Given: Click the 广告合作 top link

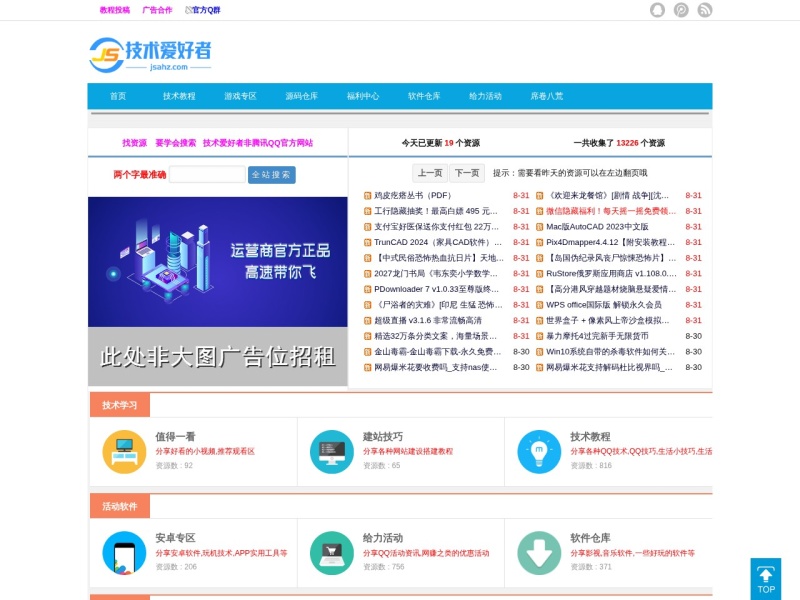Looking at the screenshot, I should point(157,10).
